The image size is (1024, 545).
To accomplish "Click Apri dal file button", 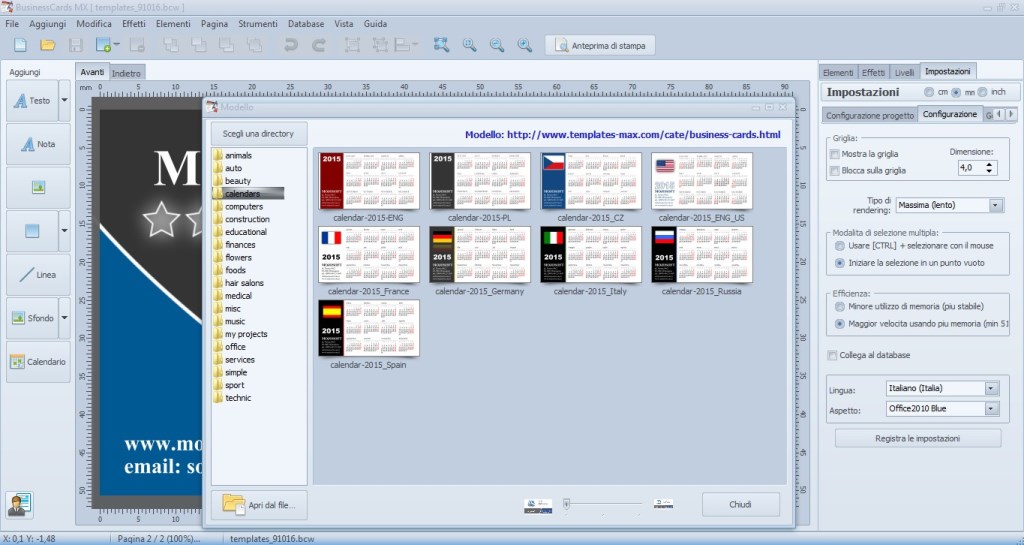I will pyautogui.click(x=259, y=505).
